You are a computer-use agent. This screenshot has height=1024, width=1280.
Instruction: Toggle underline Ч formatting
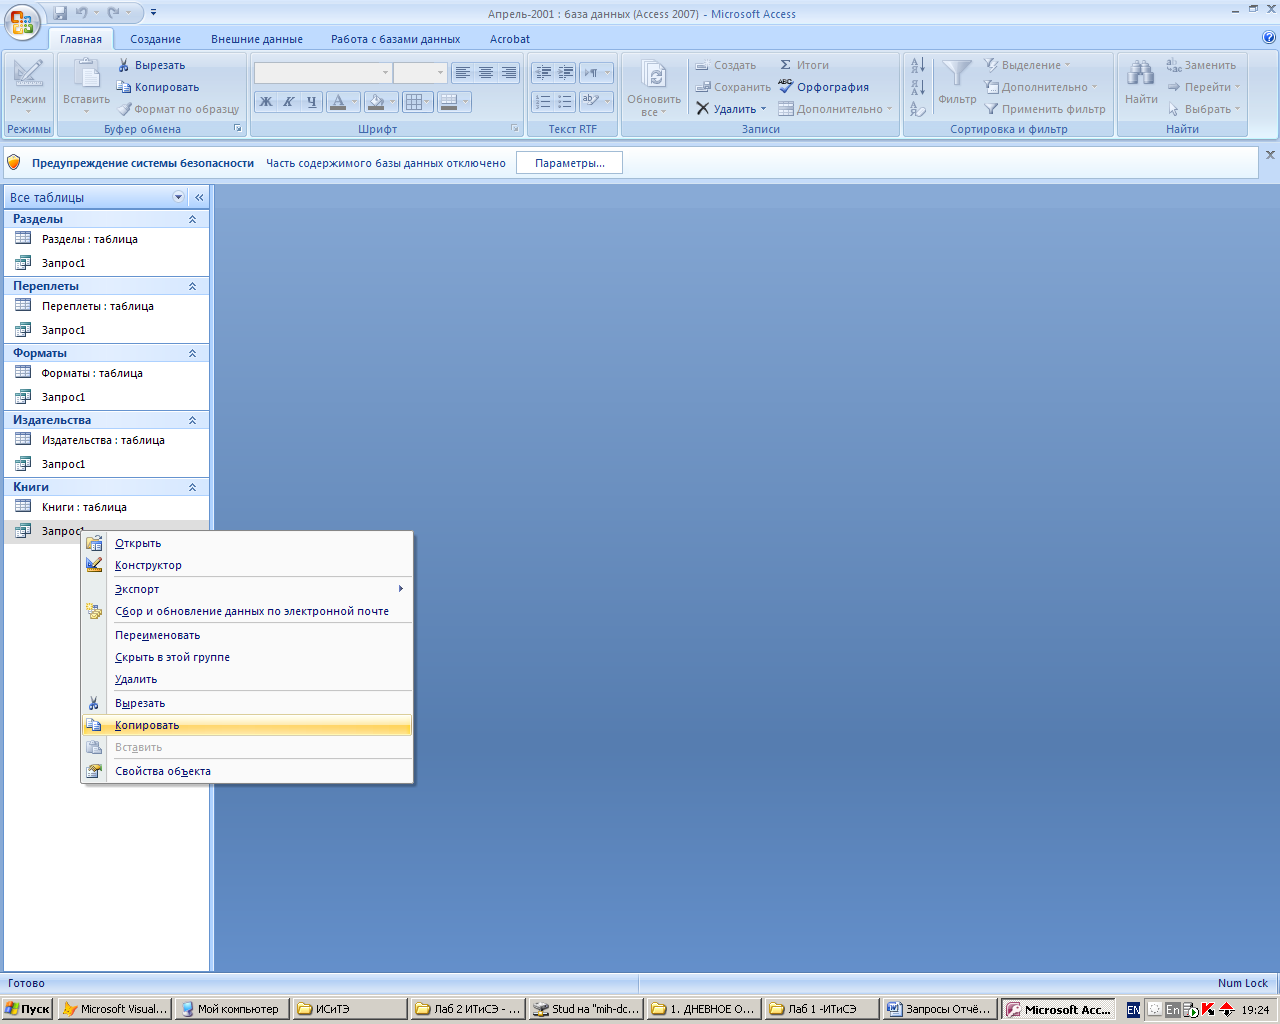[x=311, y=101]
